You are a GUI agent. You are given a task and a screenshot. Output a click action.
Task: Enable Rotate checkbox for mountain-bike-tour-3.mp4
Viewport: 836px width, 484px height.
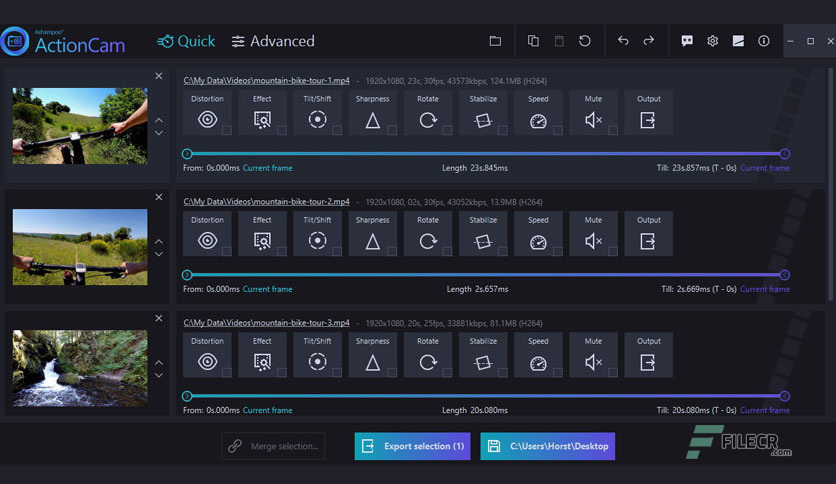click(447, 372)
